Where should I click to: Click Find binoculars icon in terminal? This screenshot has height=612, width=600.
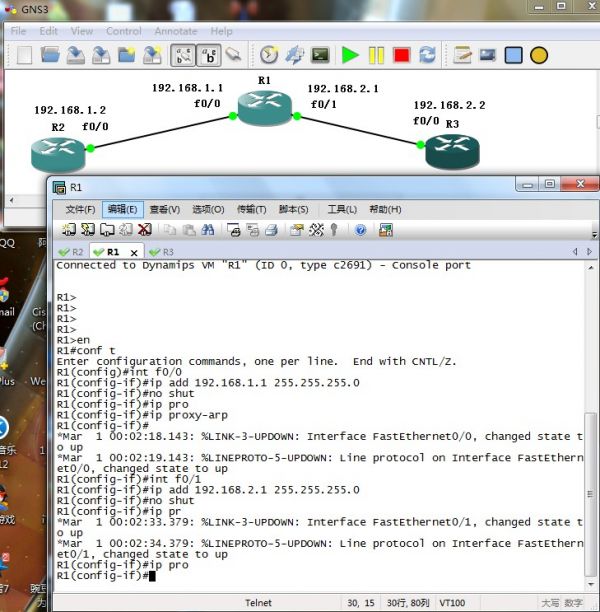point(208,230)
